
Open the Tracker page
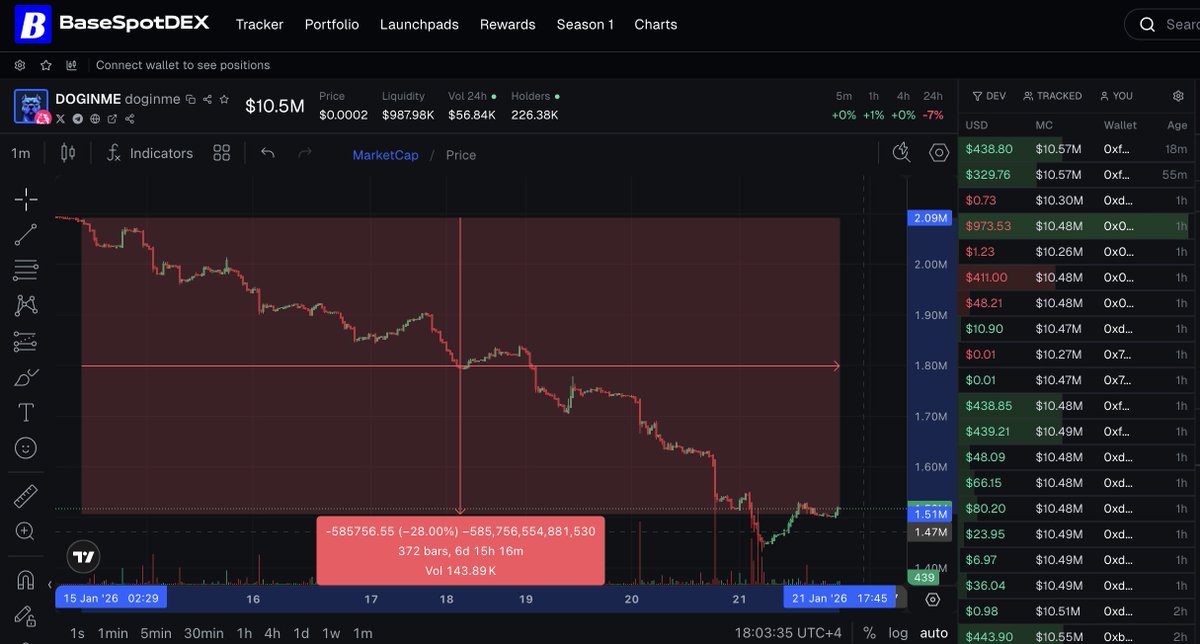[x=260, y=24]
